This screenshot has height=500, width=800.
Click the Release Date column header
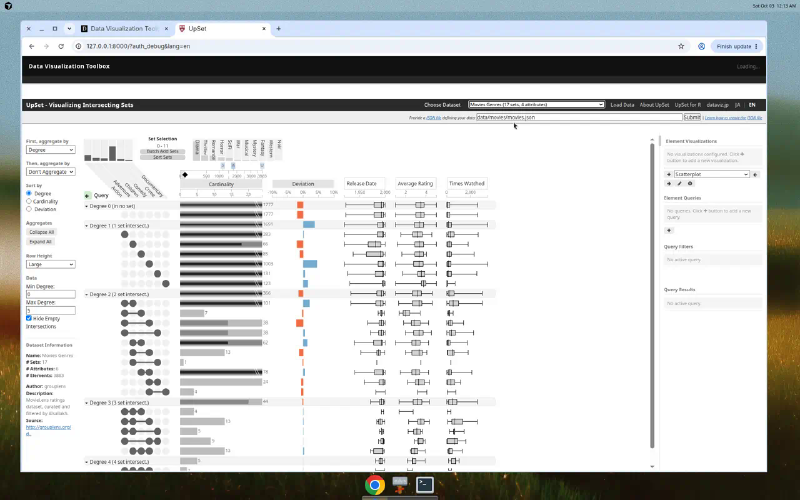pos(362,183)
